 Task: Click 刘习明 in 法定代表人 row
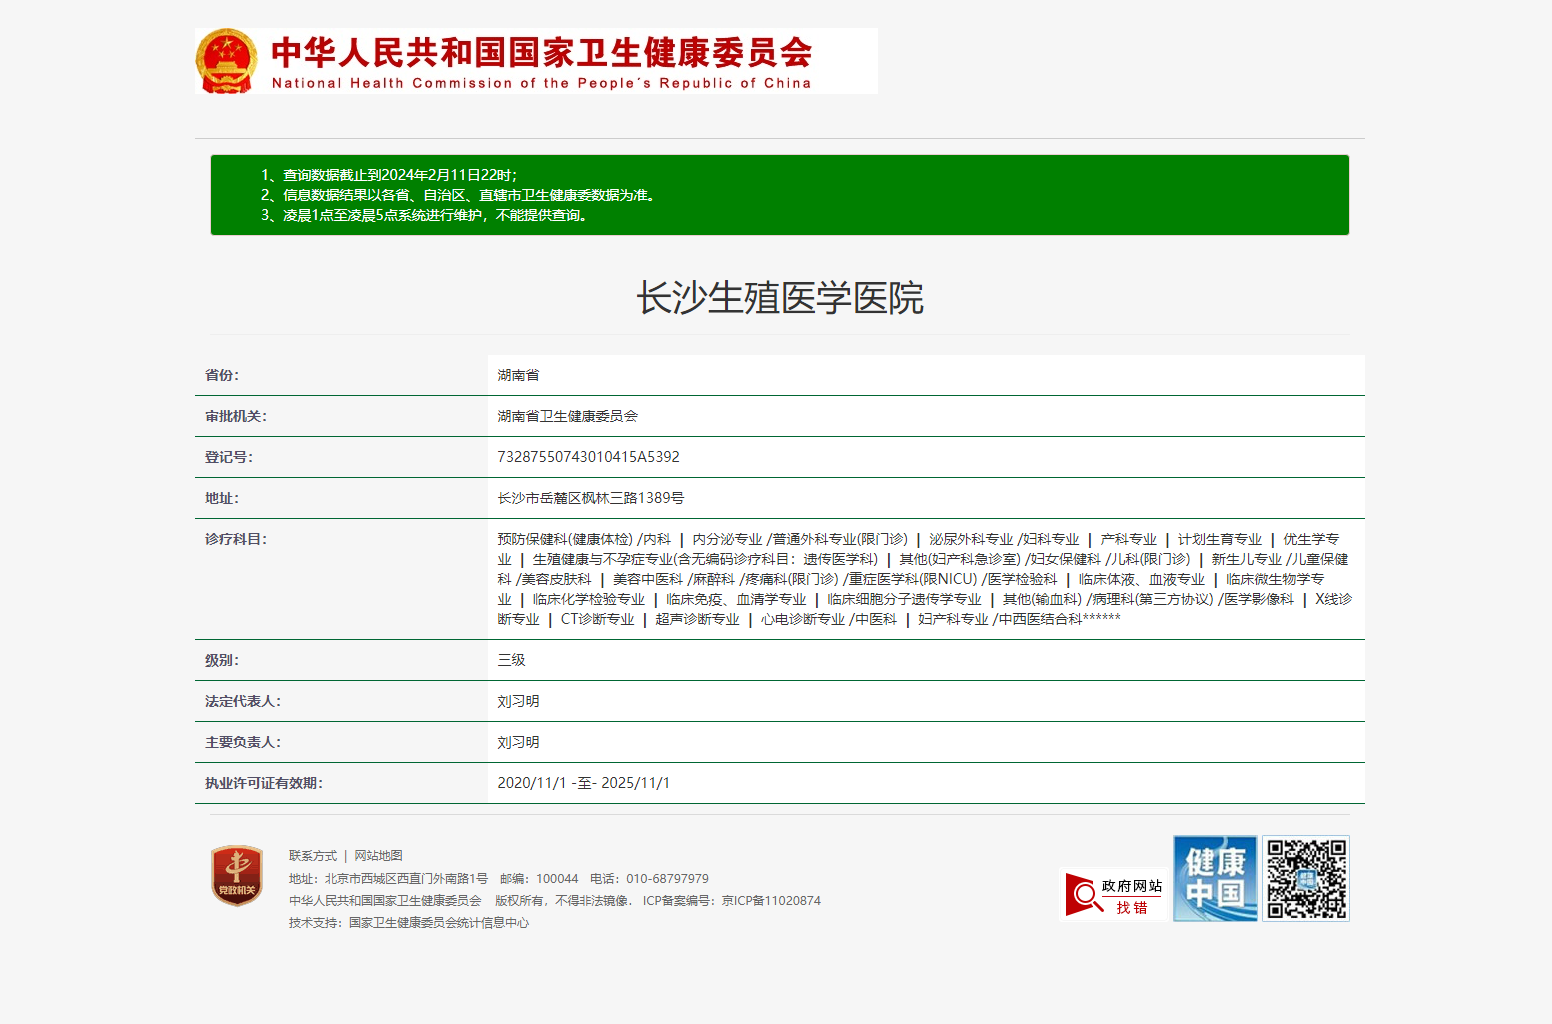point(518,701)
